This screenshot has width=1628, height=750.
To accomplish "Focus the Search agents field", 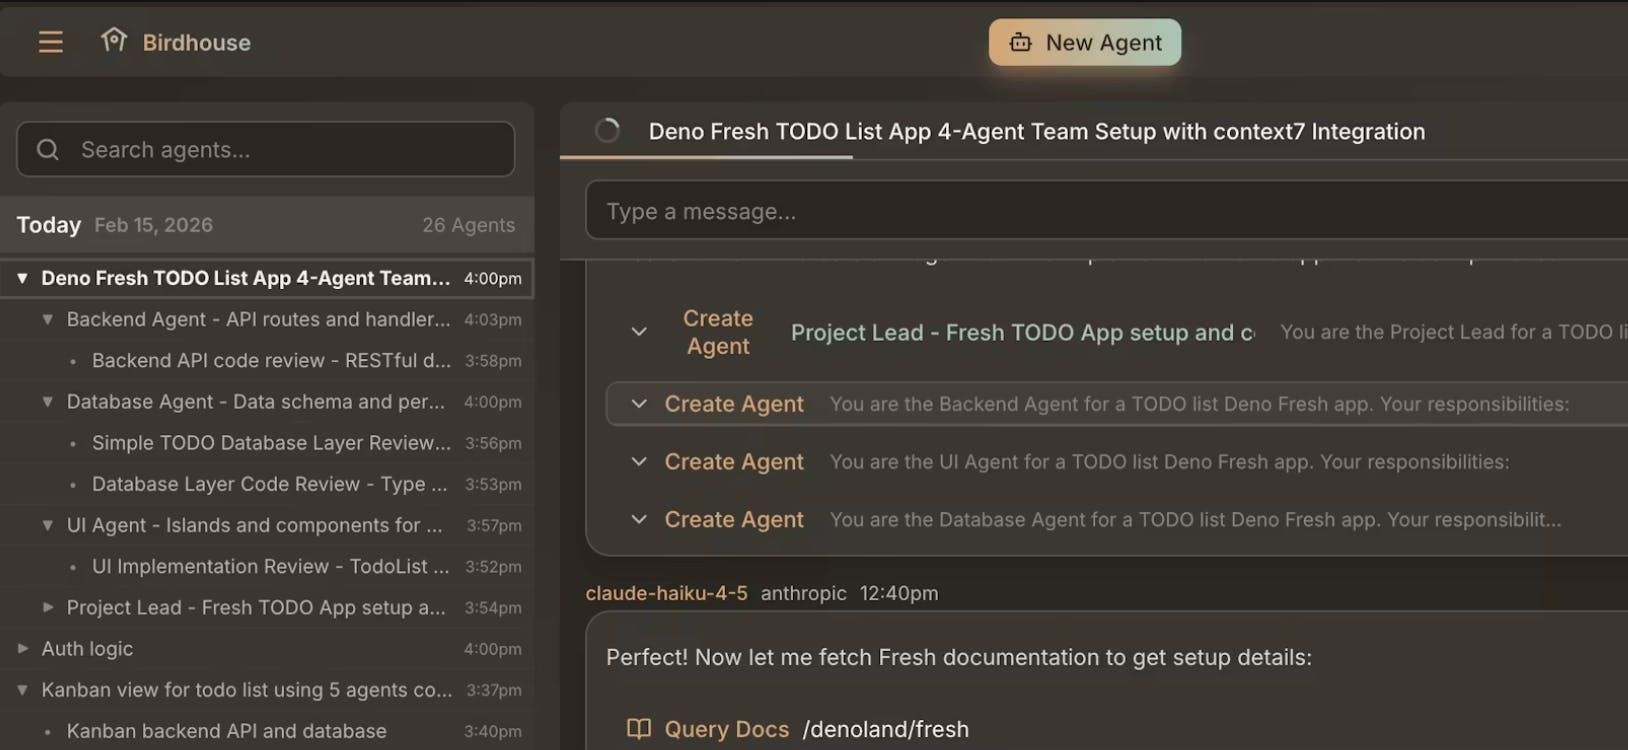I will pos(266,149).
